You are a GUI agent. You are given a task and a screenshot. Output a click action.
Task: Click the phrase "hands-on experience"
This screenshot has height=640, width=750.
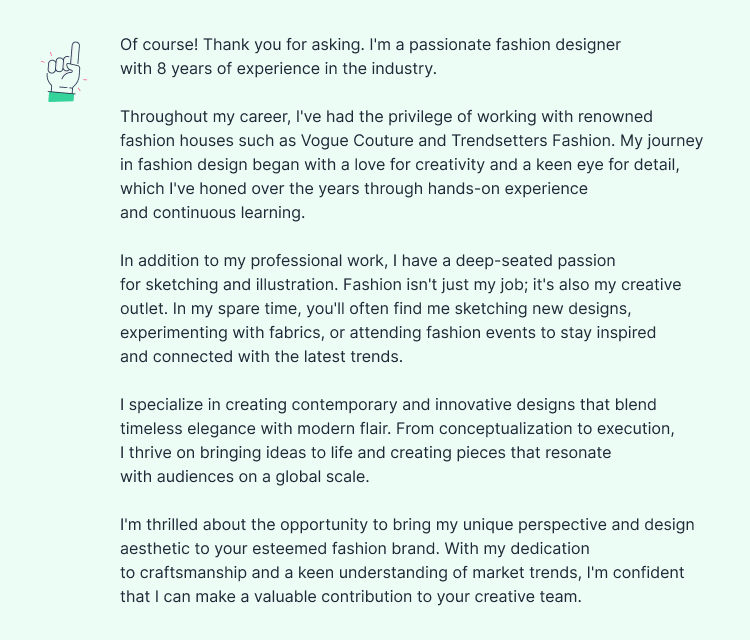pos(512,189)
